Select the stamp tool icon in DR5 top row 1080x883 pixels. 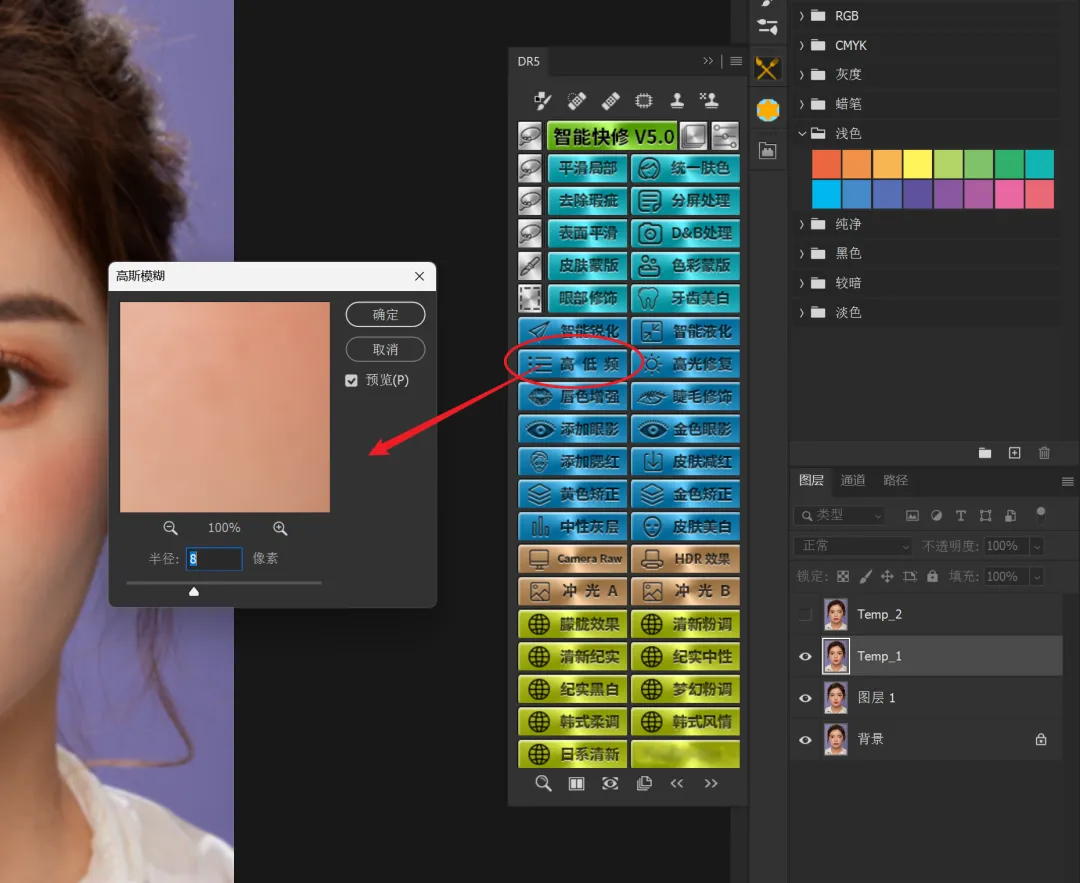pos(677,101)
